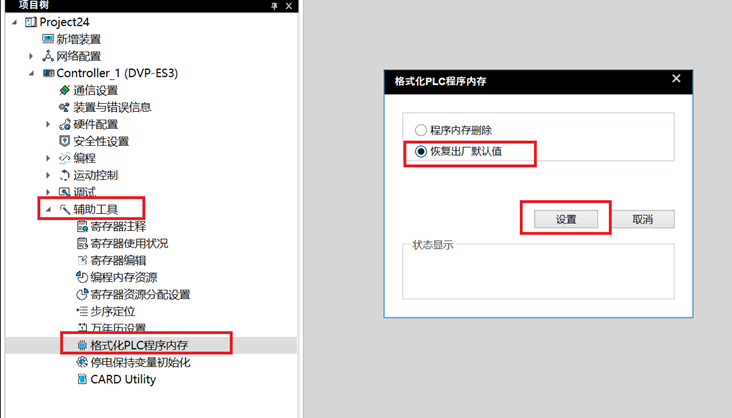Click the 寄存器注释 icon

pyautogui.click(x=82, y=226)
